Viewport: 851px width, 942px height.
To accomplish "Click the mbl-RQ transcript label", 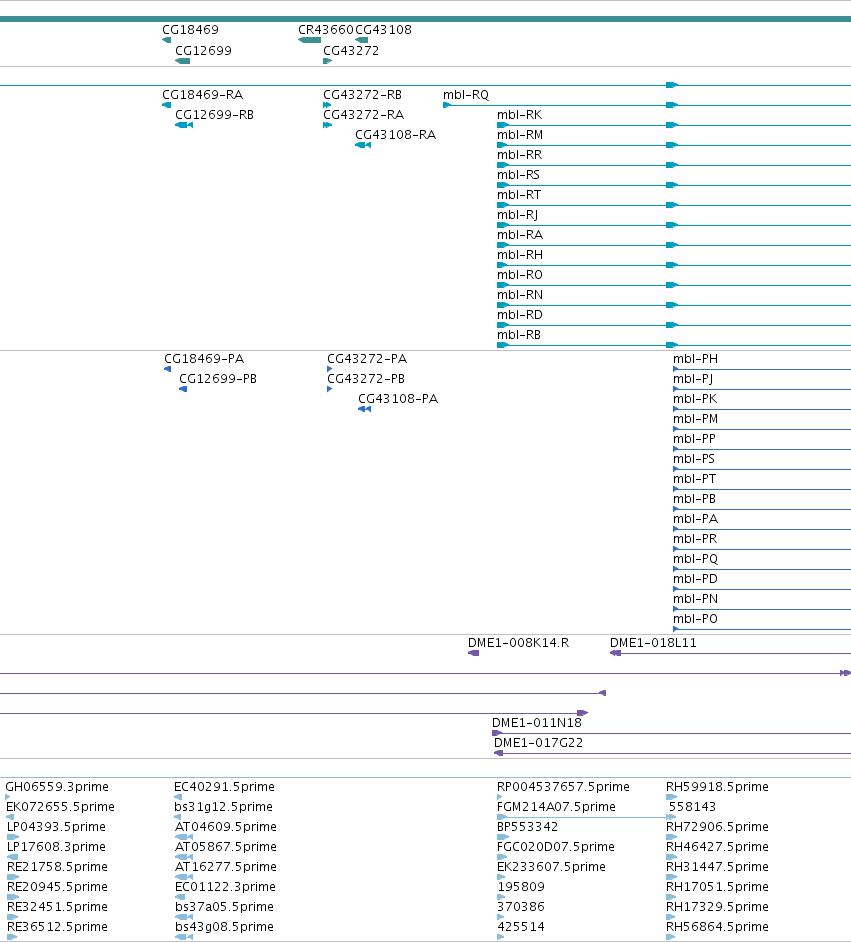I will pyautogui.click(x=466, y=94).
